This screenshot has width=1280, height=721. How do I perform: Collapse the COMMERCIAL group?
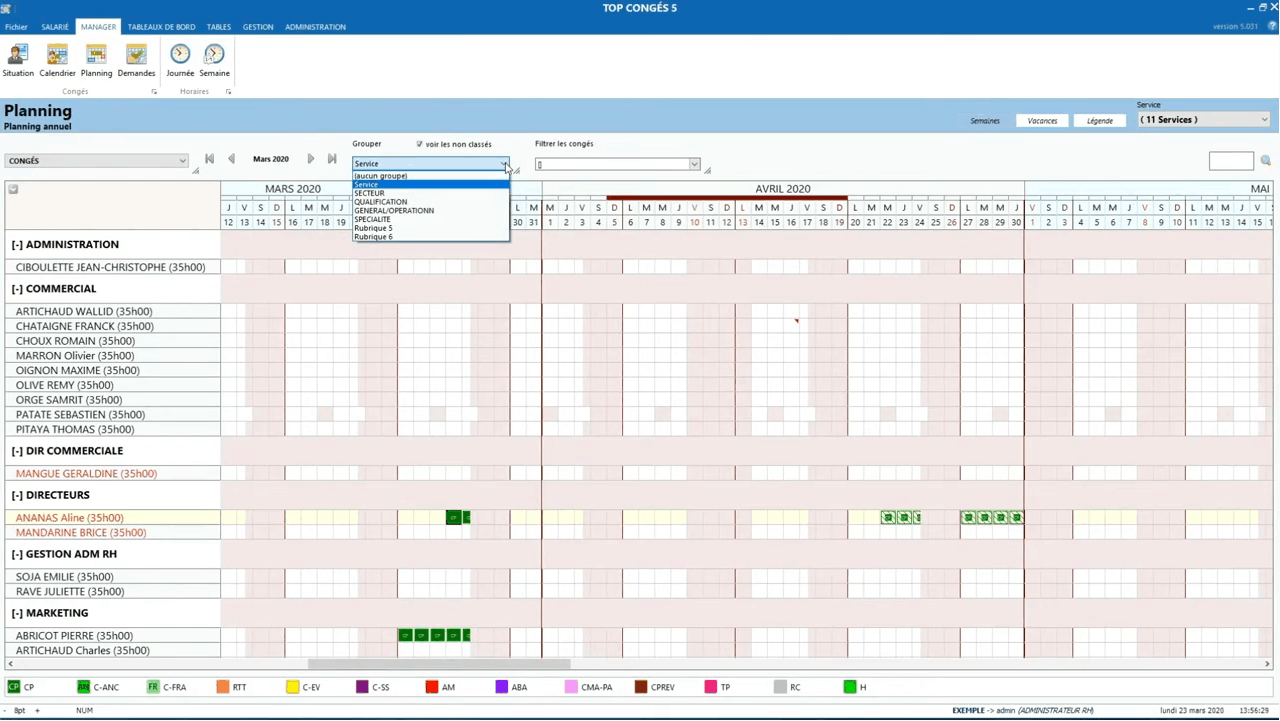(17, 289)
